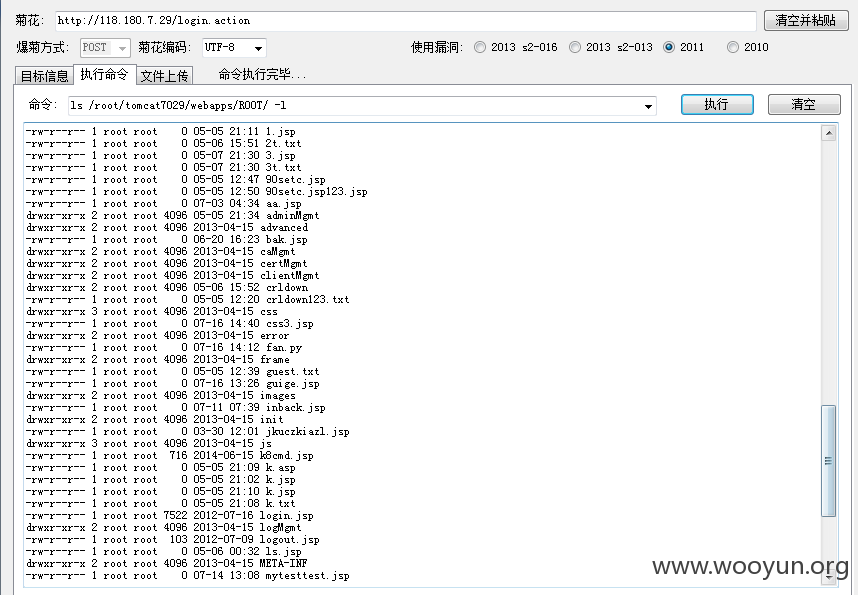Click the output line for k.asp

160,469
